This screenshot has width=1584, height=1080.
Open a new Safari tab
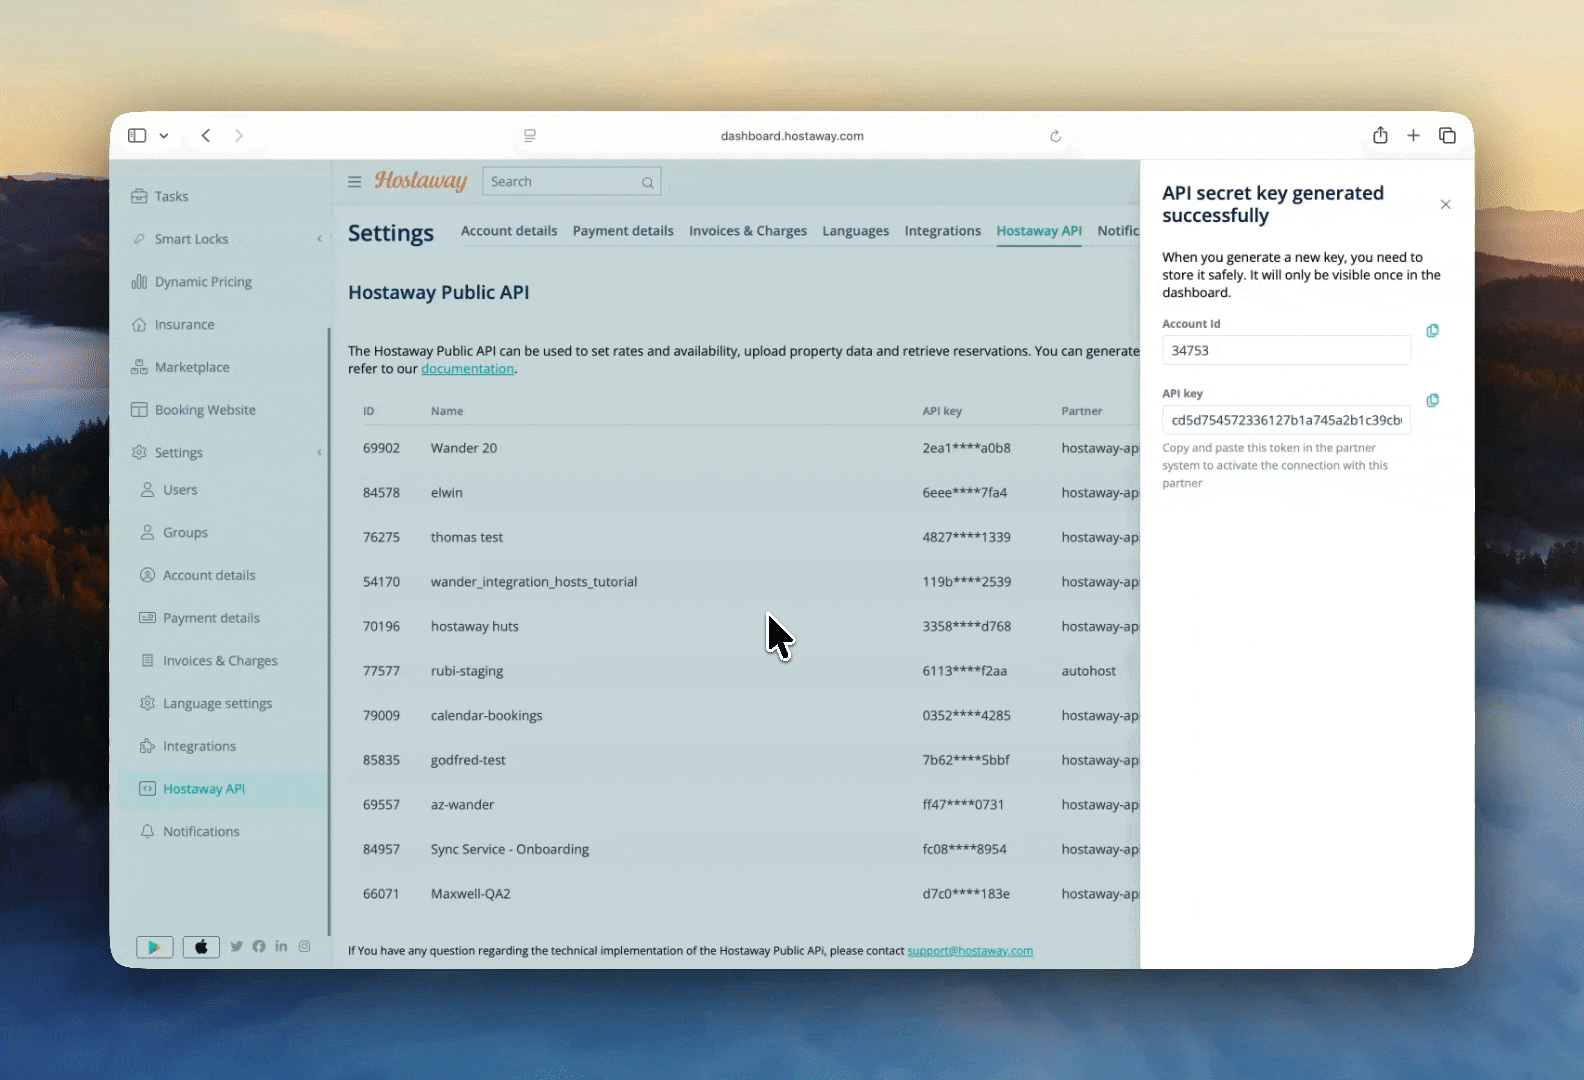coord(1413,136)
